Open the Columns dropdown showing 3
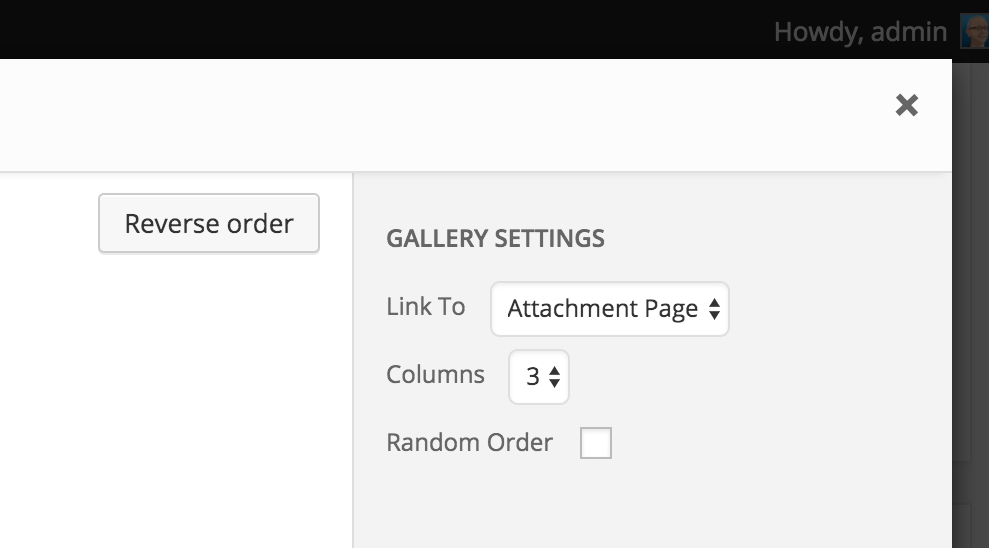 pos(539,377)
